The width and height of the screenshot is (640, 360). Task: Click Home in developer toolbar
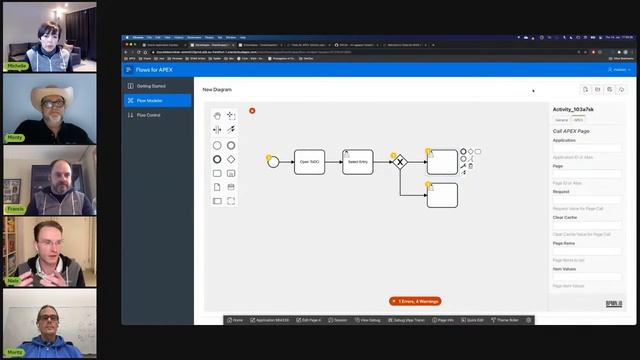coord(235,320)
